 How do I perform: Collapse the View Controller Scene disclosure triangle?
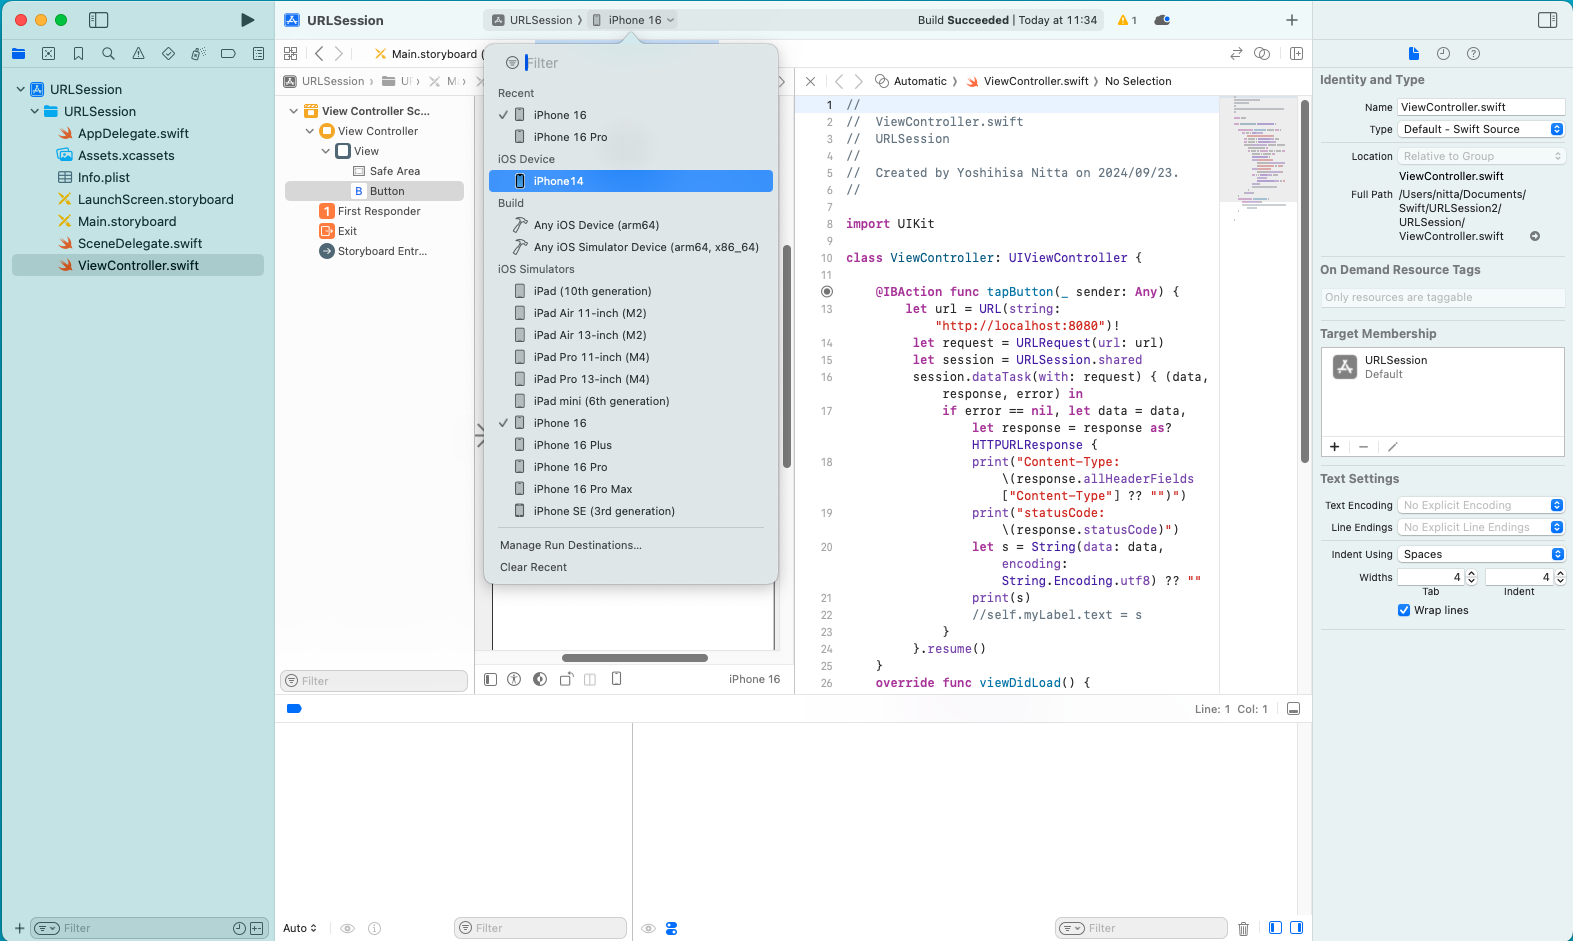[x=293, y=111]
